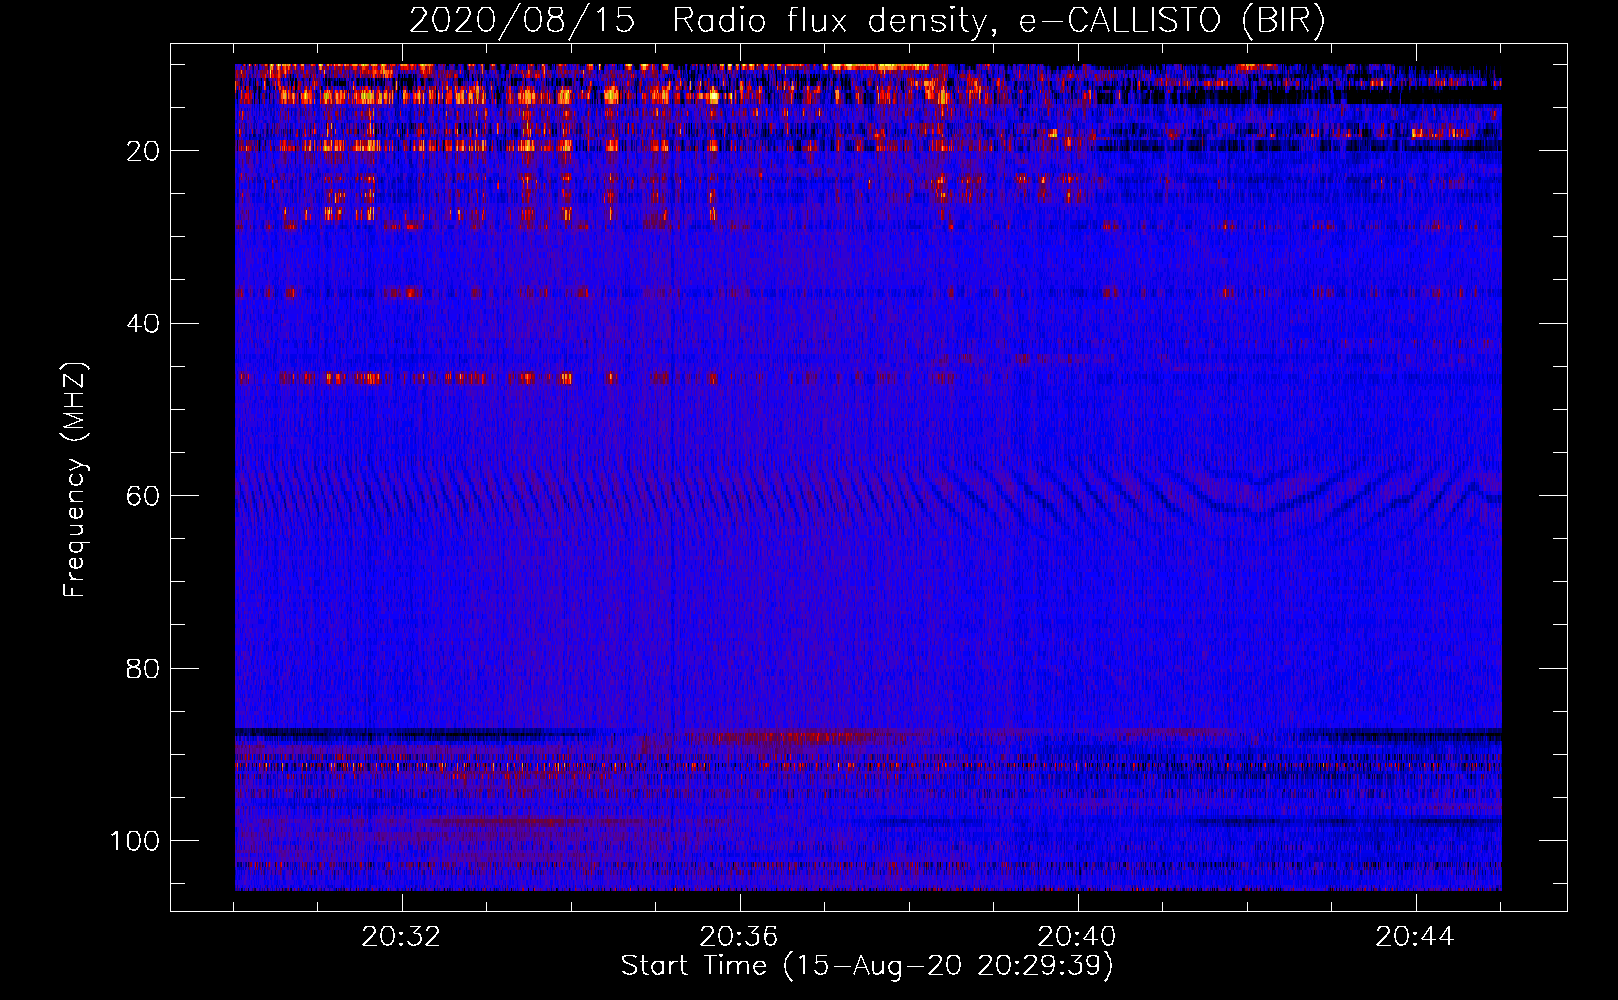The image size is (1618, 1000).
Task: Select the 20:36 time tick label
Action: click(x=739, y=937)
